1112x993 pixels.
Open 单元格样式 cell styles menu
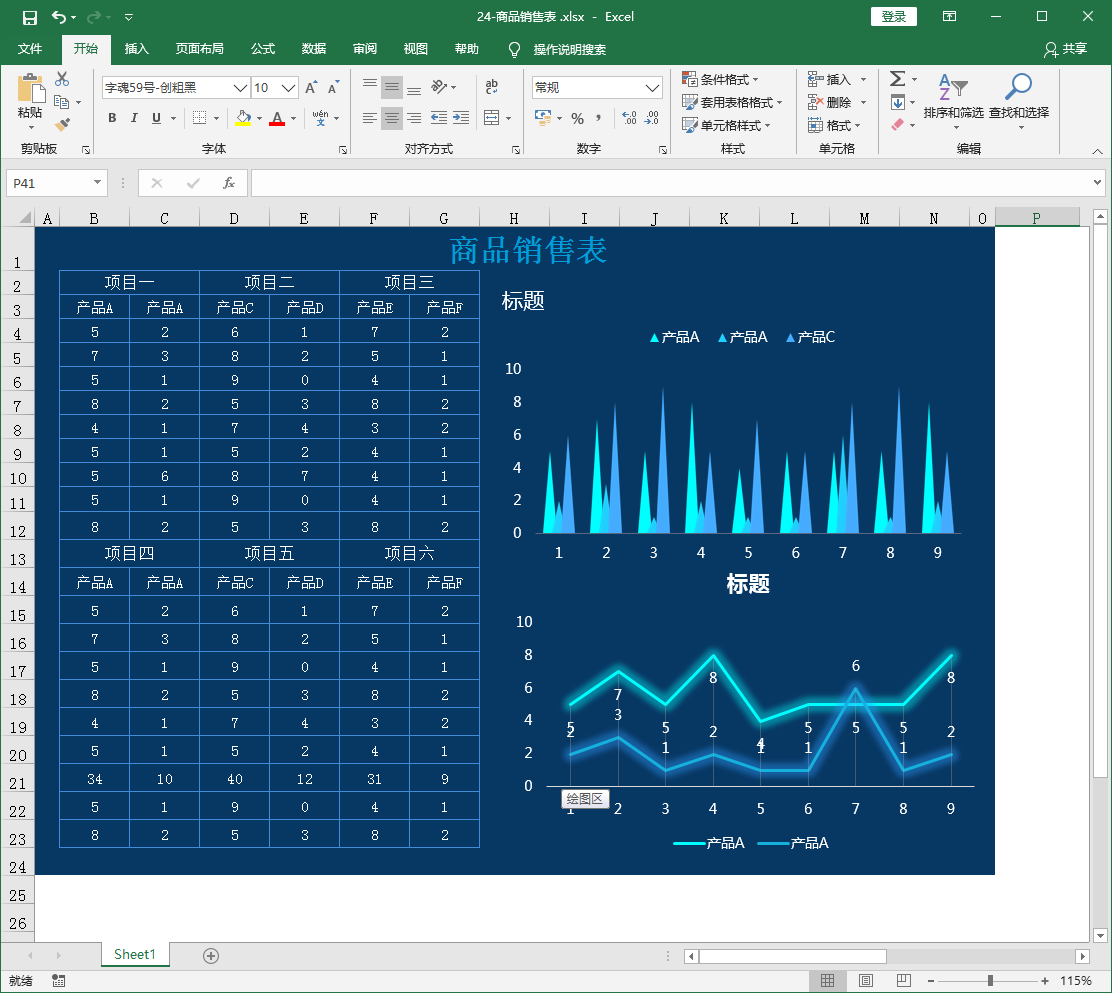pyautogui.click(x=726, y=126)
